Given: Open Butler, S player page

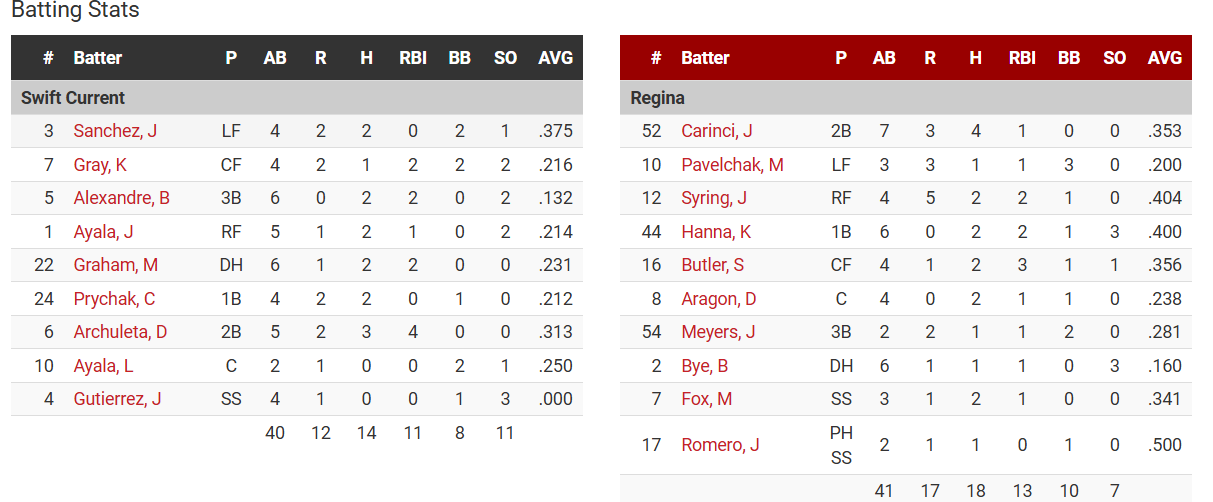Looking at the screenshot, I should tap(712, 265).
